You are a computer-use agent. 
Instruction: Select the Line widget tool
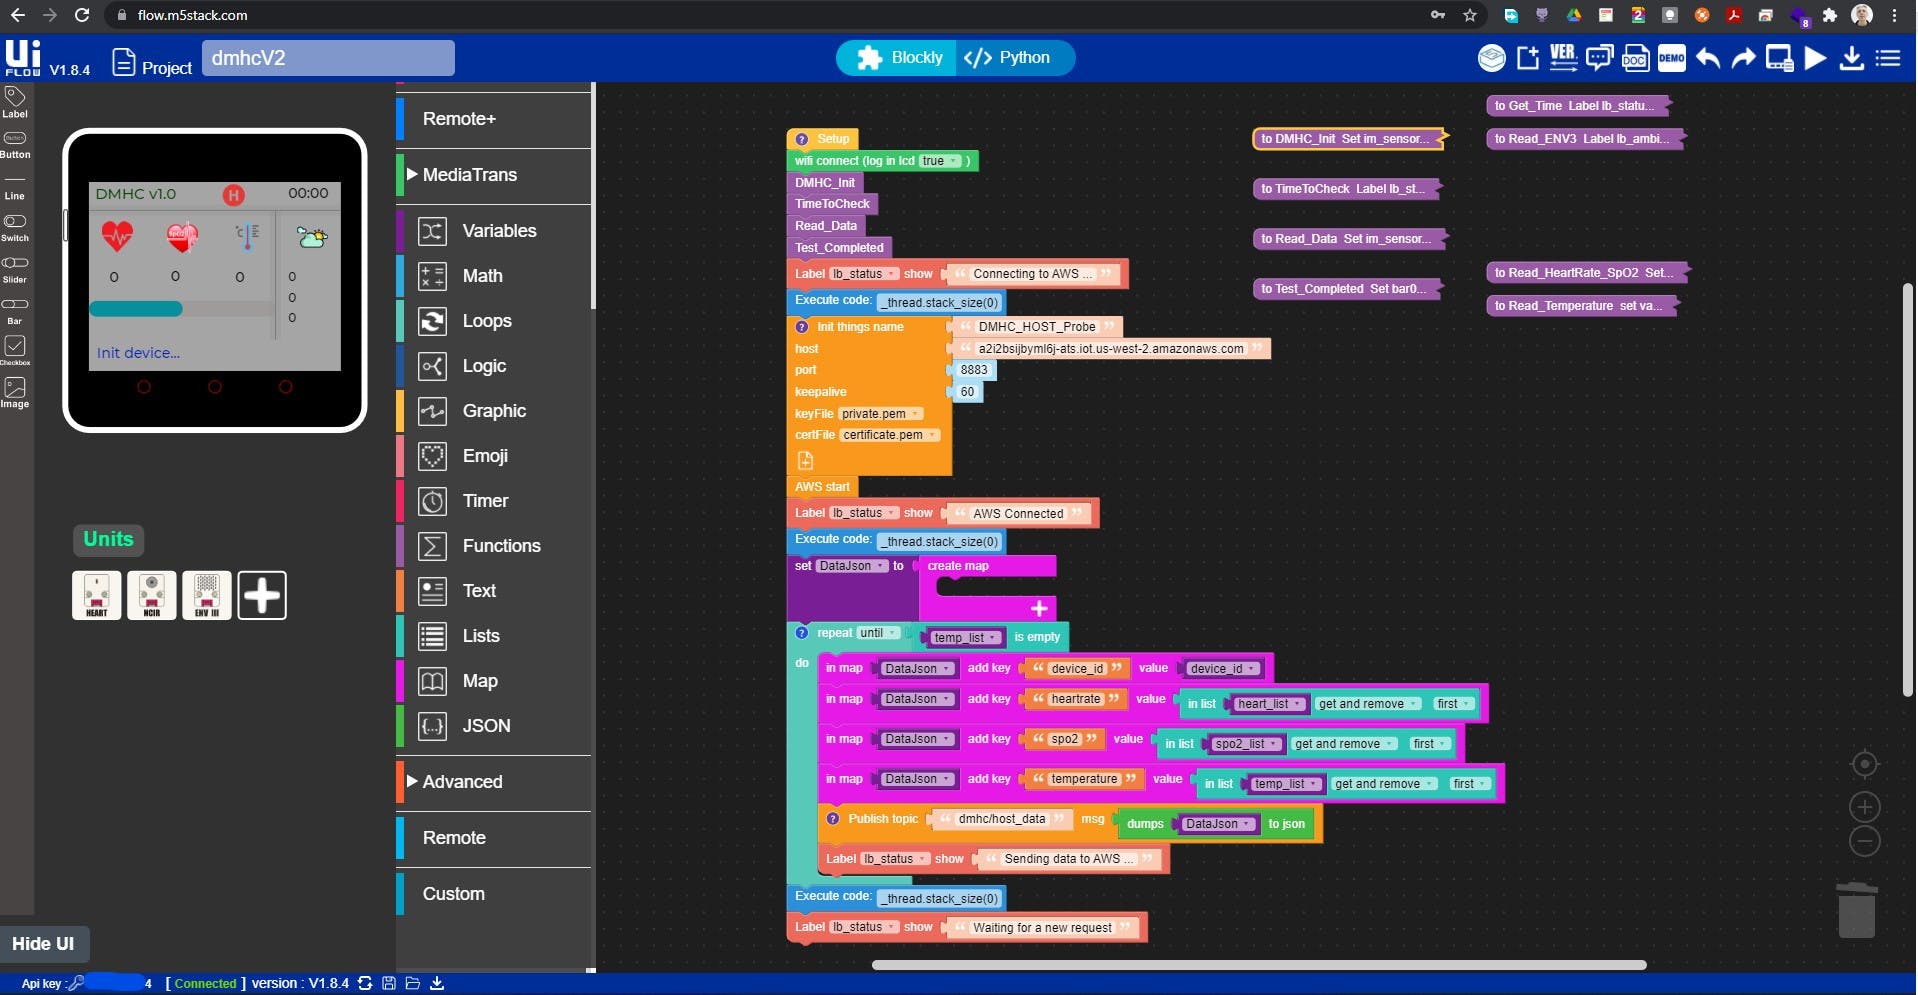click(15, 187)
